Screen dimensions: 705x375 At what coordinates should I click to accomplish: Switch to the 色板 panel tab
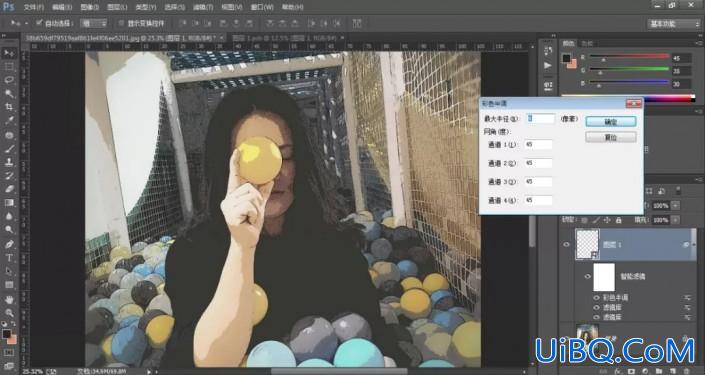coord(587,44)
